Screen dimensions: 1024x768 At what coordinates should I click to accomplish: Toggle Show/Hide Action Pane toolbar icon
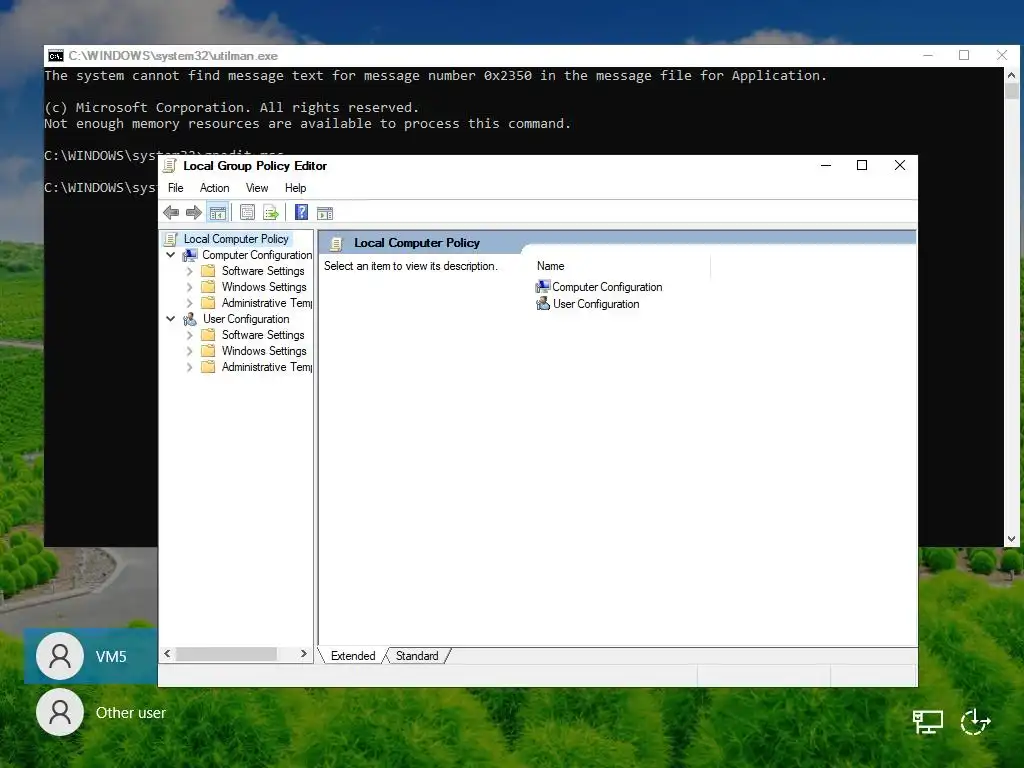click(325, 213)
